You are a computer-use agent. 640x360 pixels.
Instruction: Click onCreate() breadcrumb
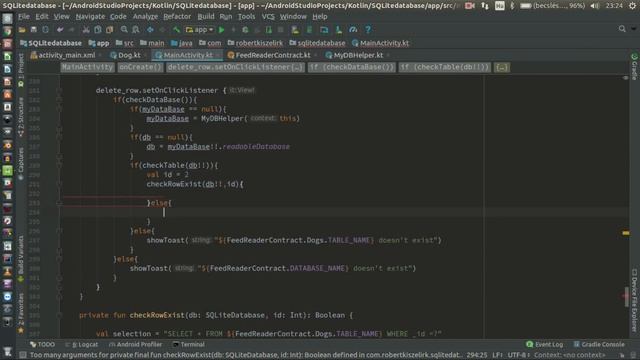[x=140, y=67]
